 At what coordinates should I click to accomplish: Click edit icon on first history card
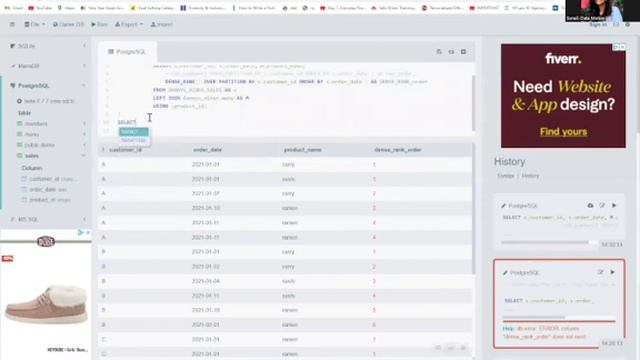point(602,205)
